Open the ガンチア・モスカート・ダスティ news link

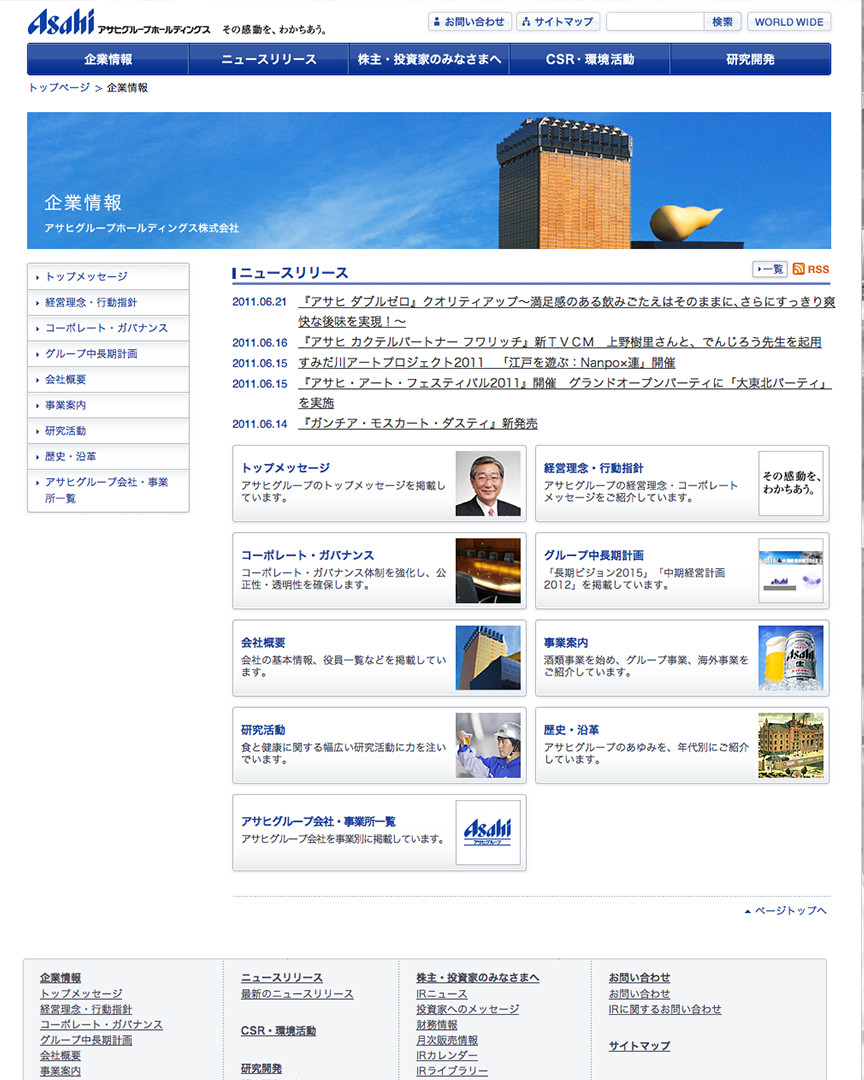418,424
